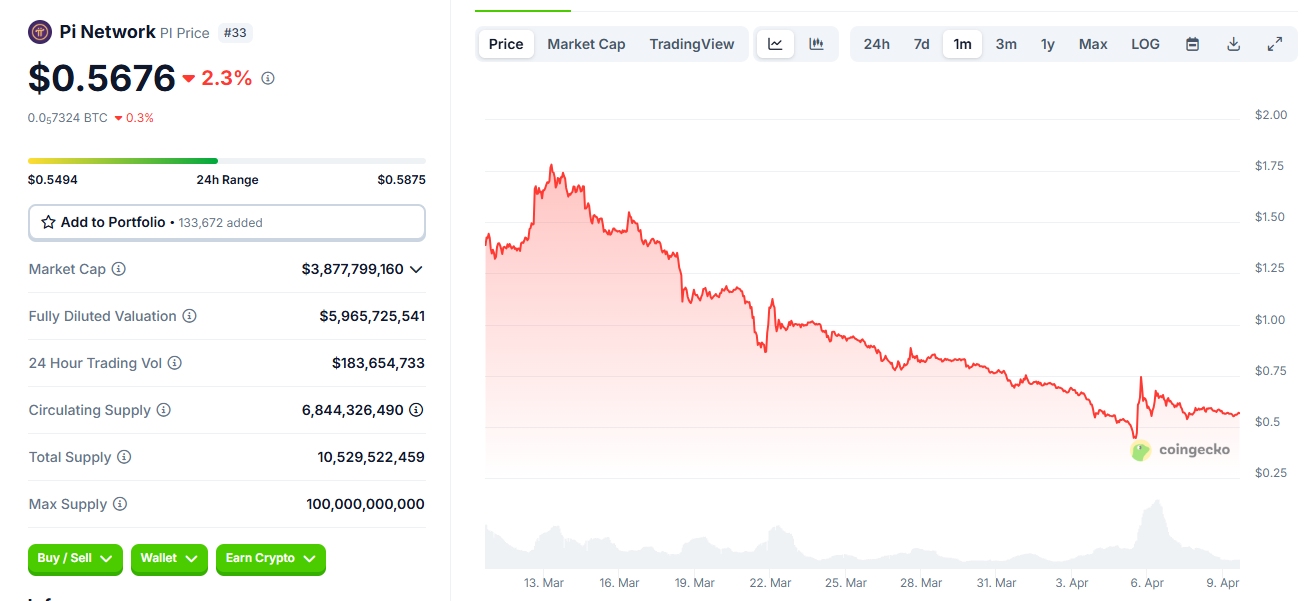Screen dimensions: 1306x601
Task: Select the line chart view icon
Action: click(775, 43)
